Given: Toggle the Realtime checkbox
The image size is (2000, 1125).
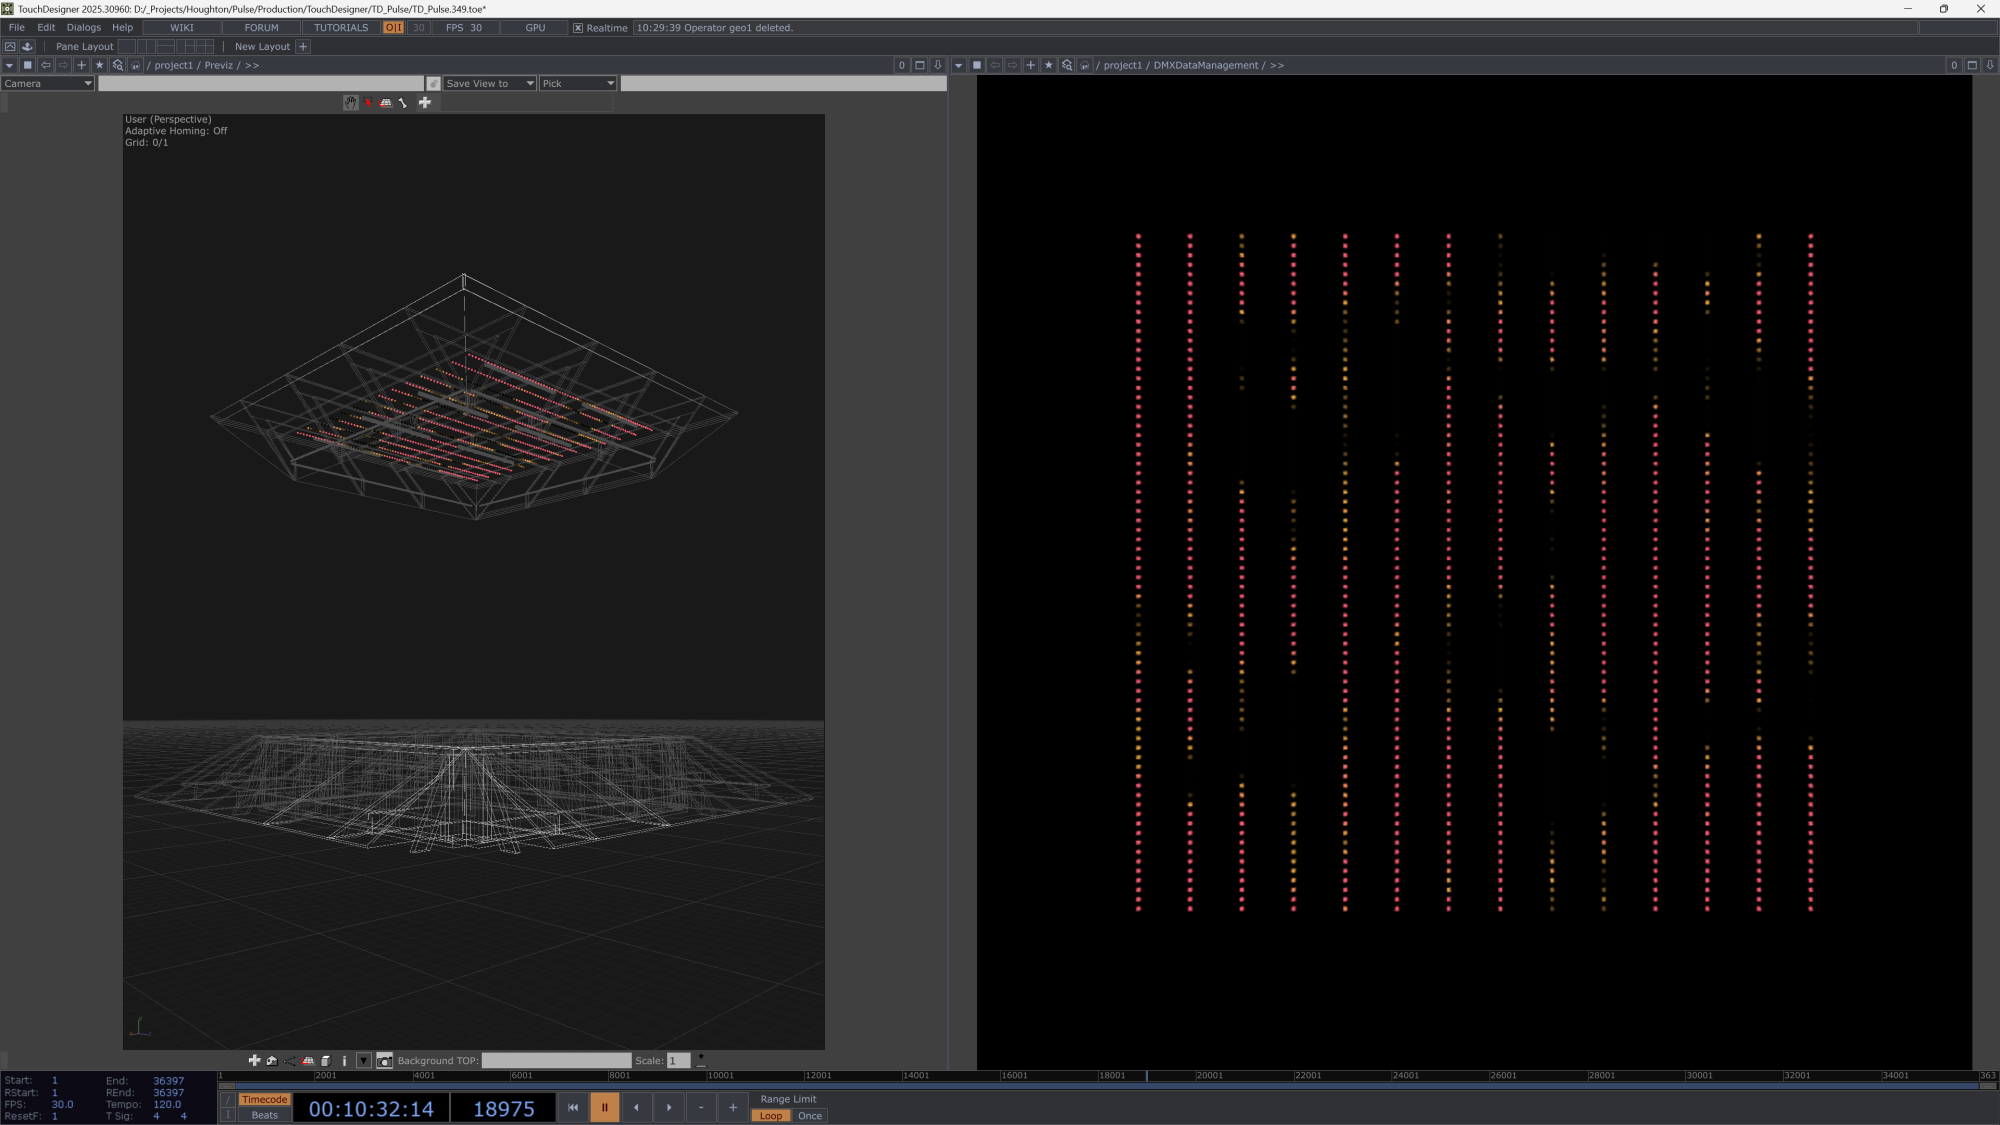Looking at the screenshot, I should pyautogui.click(x=578, y=28).
